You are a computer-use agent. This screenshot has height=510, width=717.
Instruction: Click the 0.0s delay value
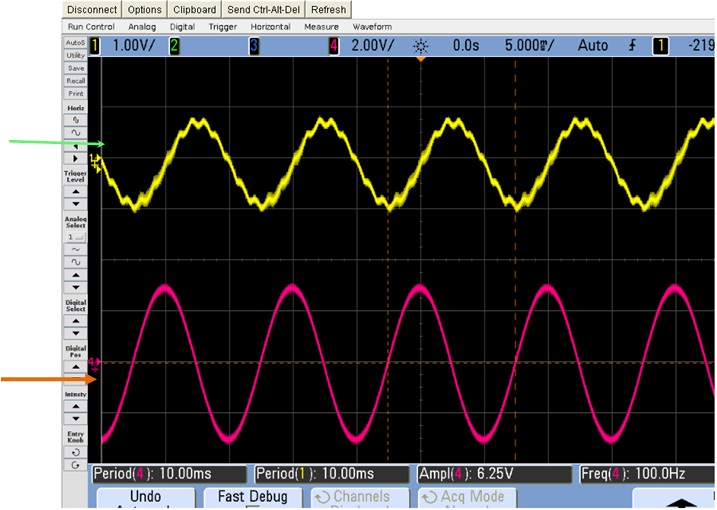(466, 46)
